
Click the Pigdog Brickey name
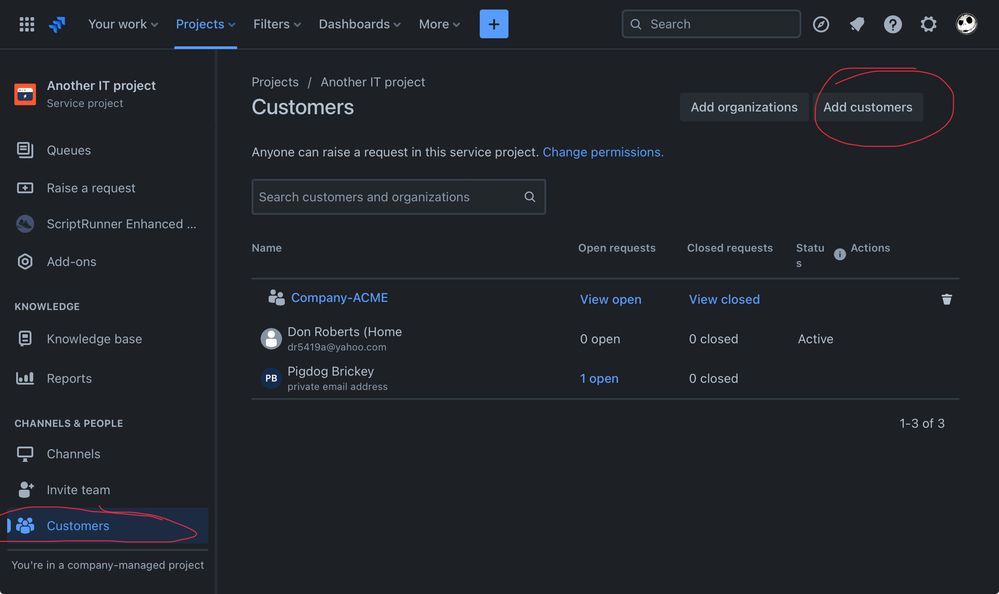pyautogui.click(x=331, y=371)
